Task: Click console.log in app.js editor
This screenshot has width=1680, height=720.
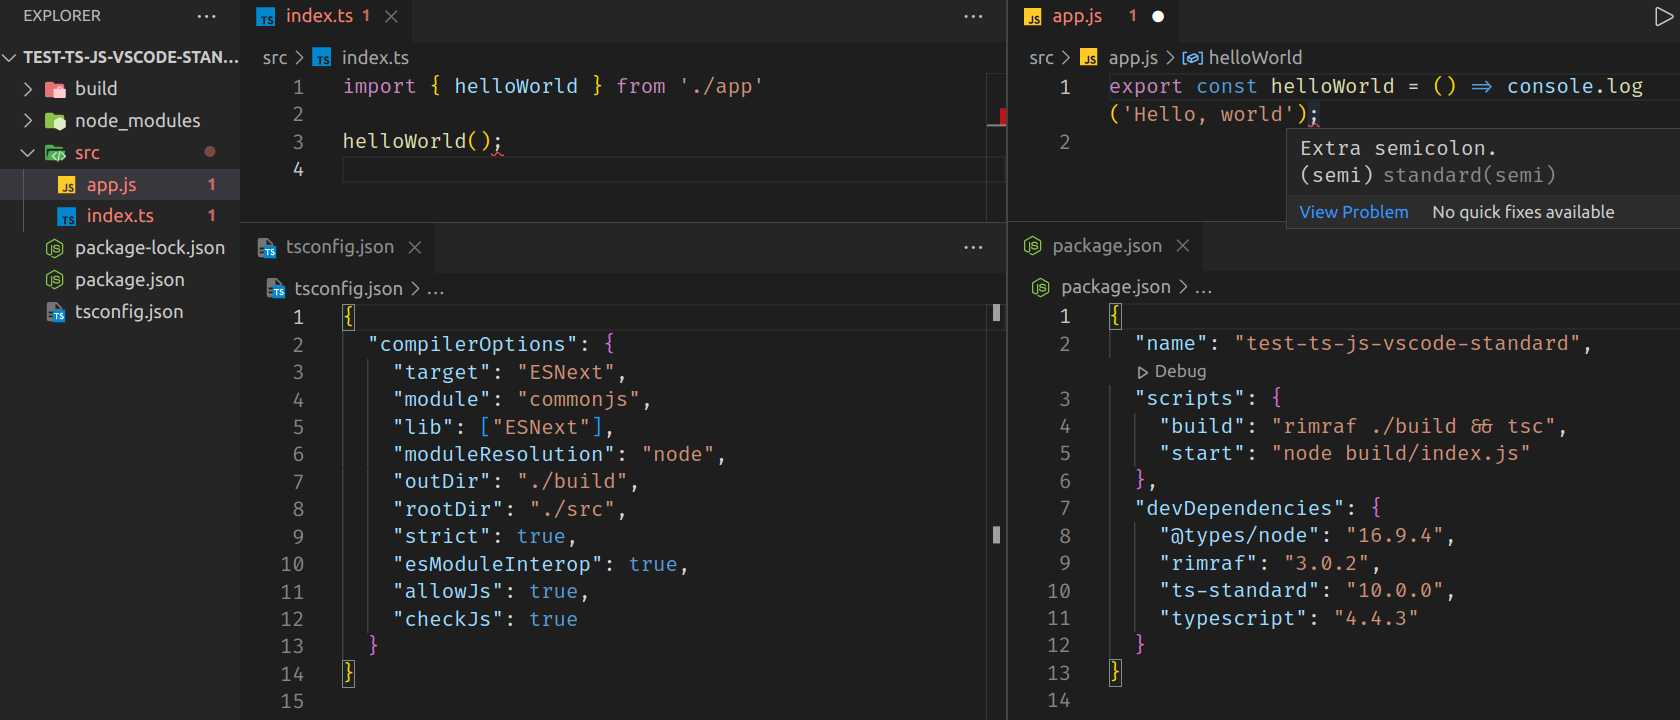Action: [1575, 87]
